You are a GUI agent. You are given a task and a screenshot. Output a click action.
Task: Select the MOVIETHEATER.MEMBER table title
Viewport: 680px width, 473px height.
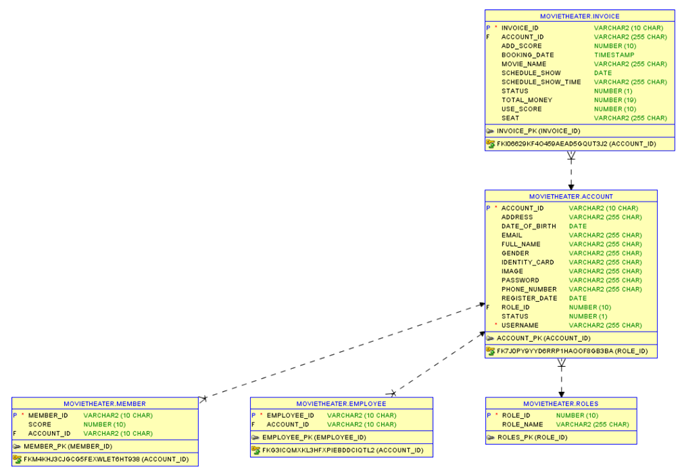click(x=105, y=404)
